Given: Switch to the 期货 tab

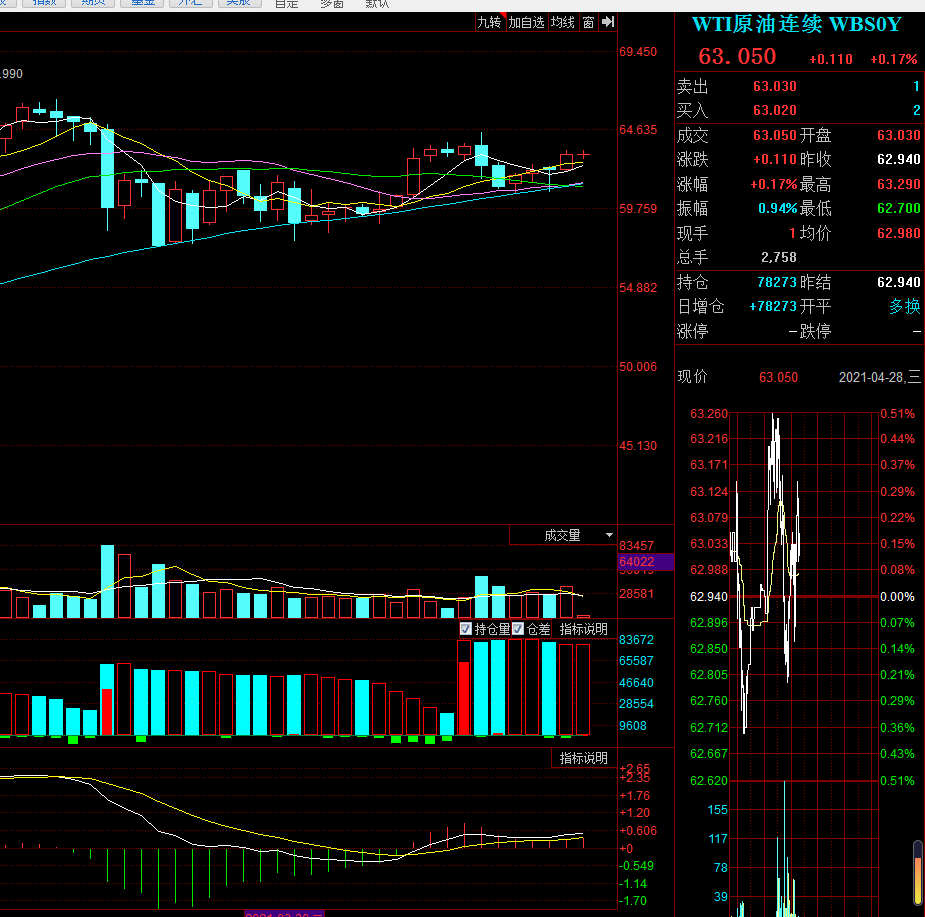Looking at the screenshot, I should (93, 3).
